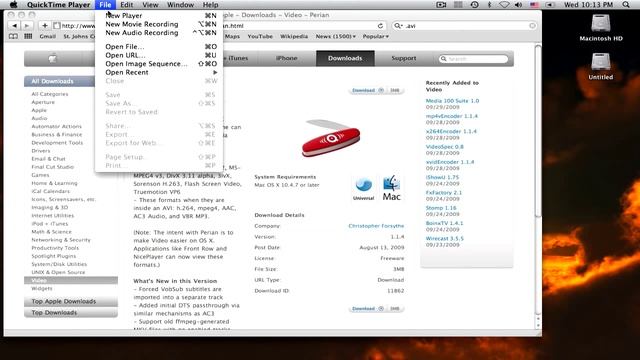Click the Apple site search field
The height and width of the screenshot is (360, 640).
[x=473, y=59]
